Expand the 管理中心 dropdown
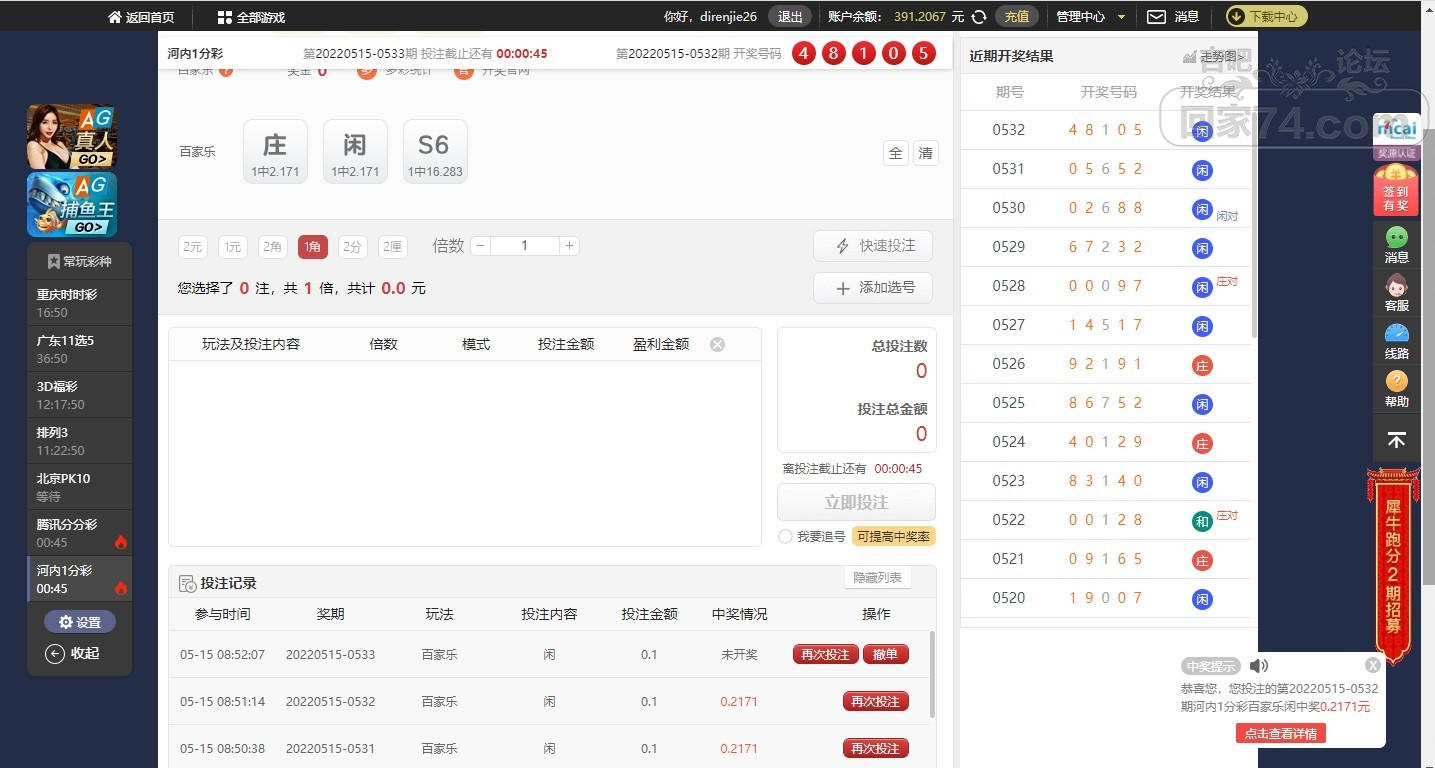This screenshot has height=768, width=1435. click(1091, 17)
